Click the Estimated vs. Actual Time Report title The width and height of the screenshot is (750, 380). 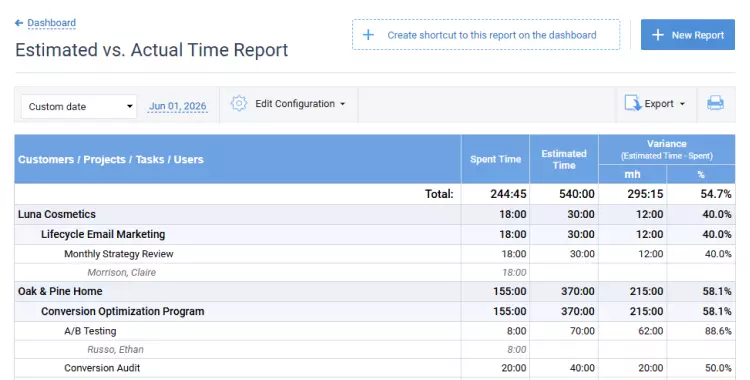point(152,50)
